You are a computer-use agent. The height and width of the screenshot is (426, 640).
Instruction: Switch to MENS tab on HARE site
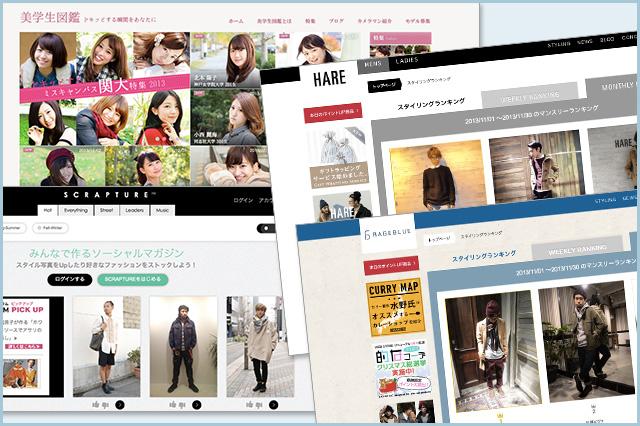pyautogui.click(x=372, y=64)
